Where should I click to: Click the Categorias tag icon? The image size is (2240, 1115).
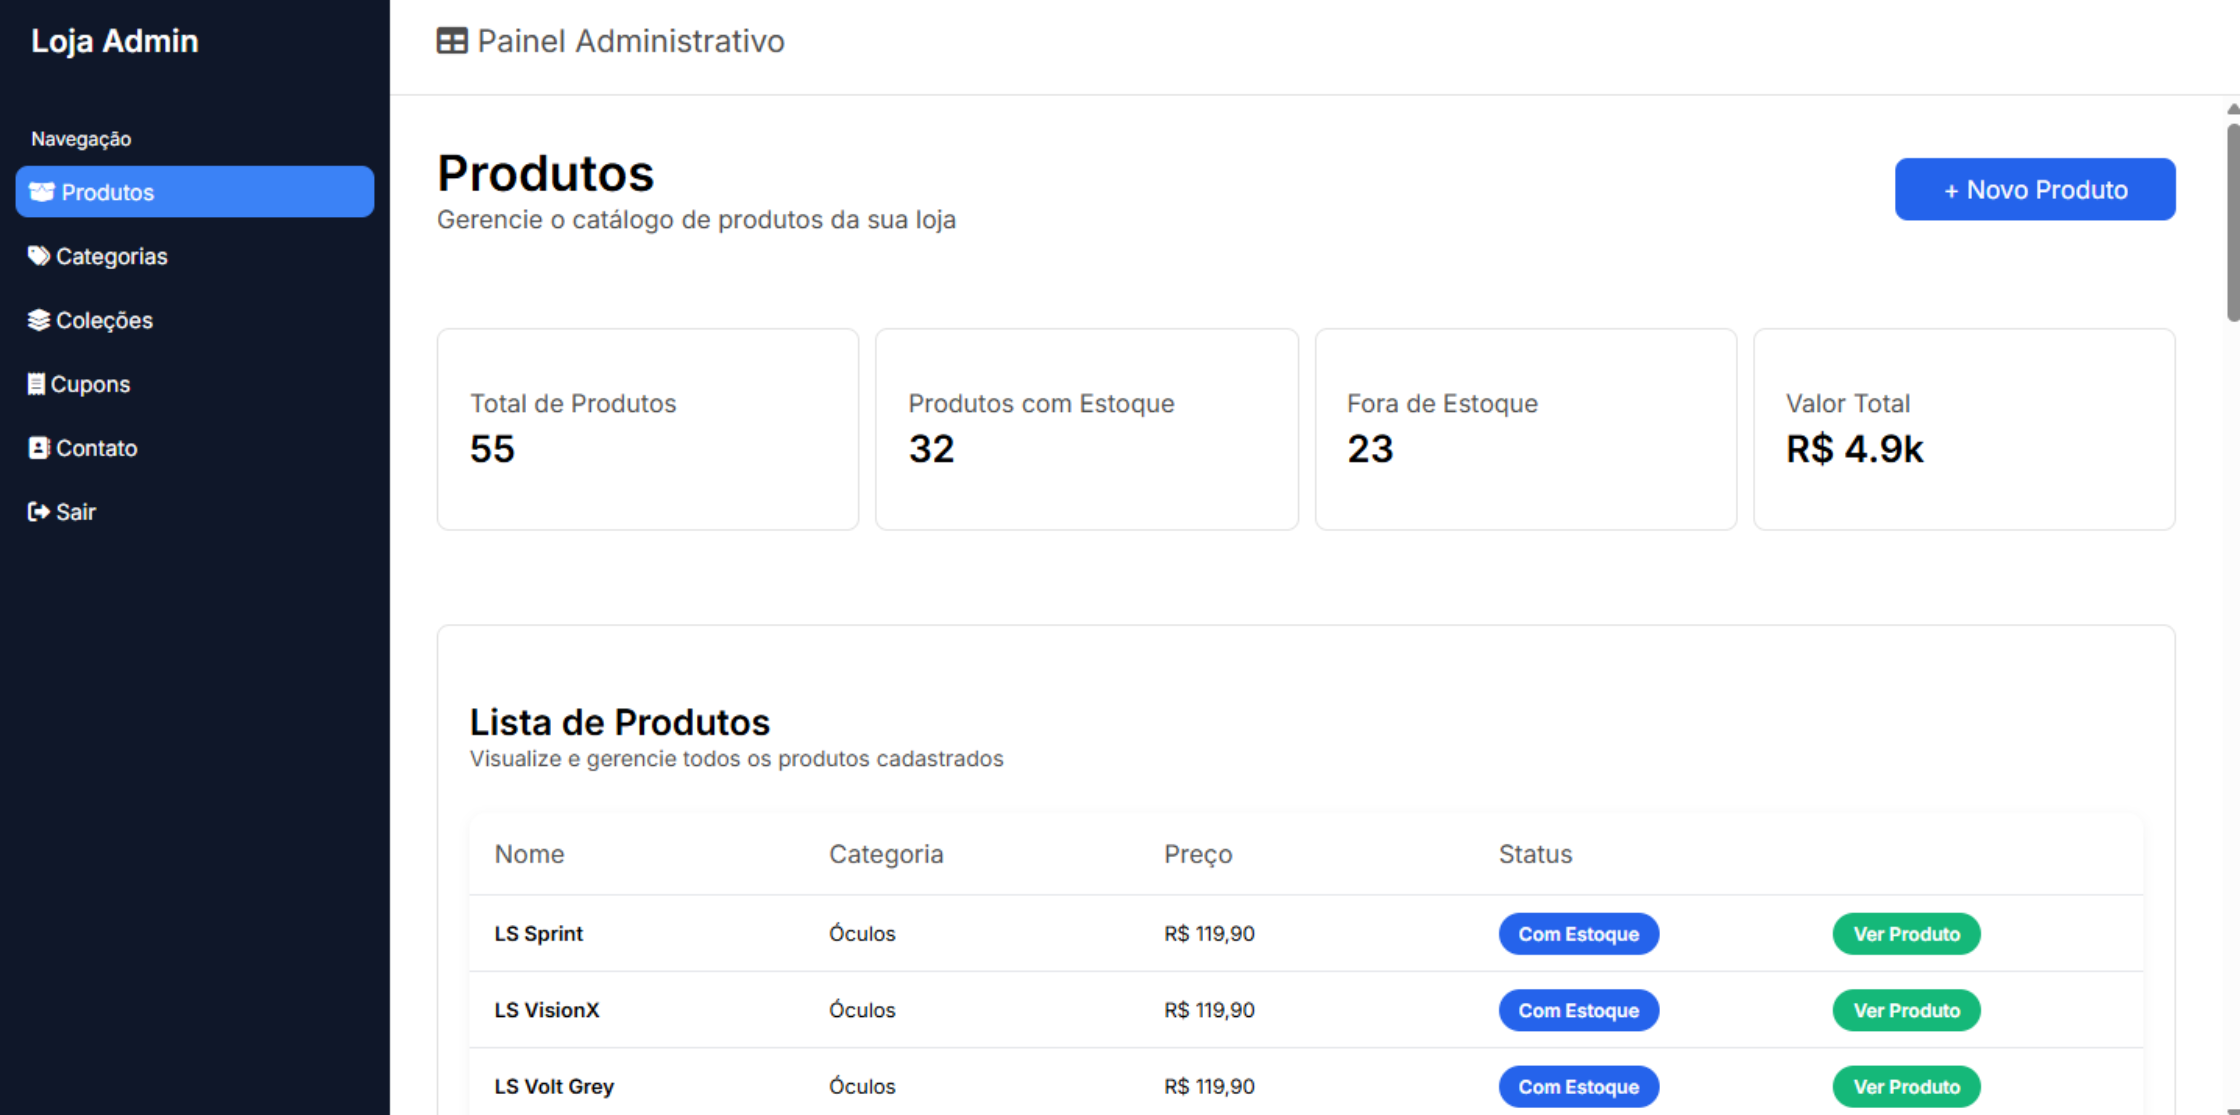(38, 256)
